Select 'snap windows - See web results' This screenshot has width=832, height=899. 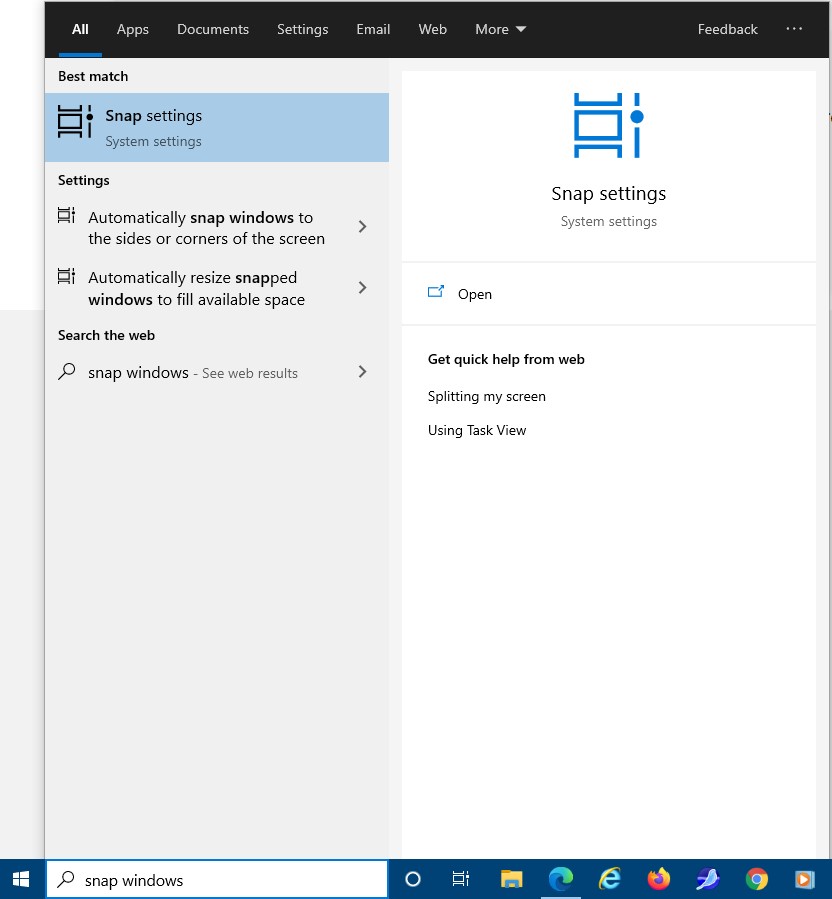pos(217,373)
